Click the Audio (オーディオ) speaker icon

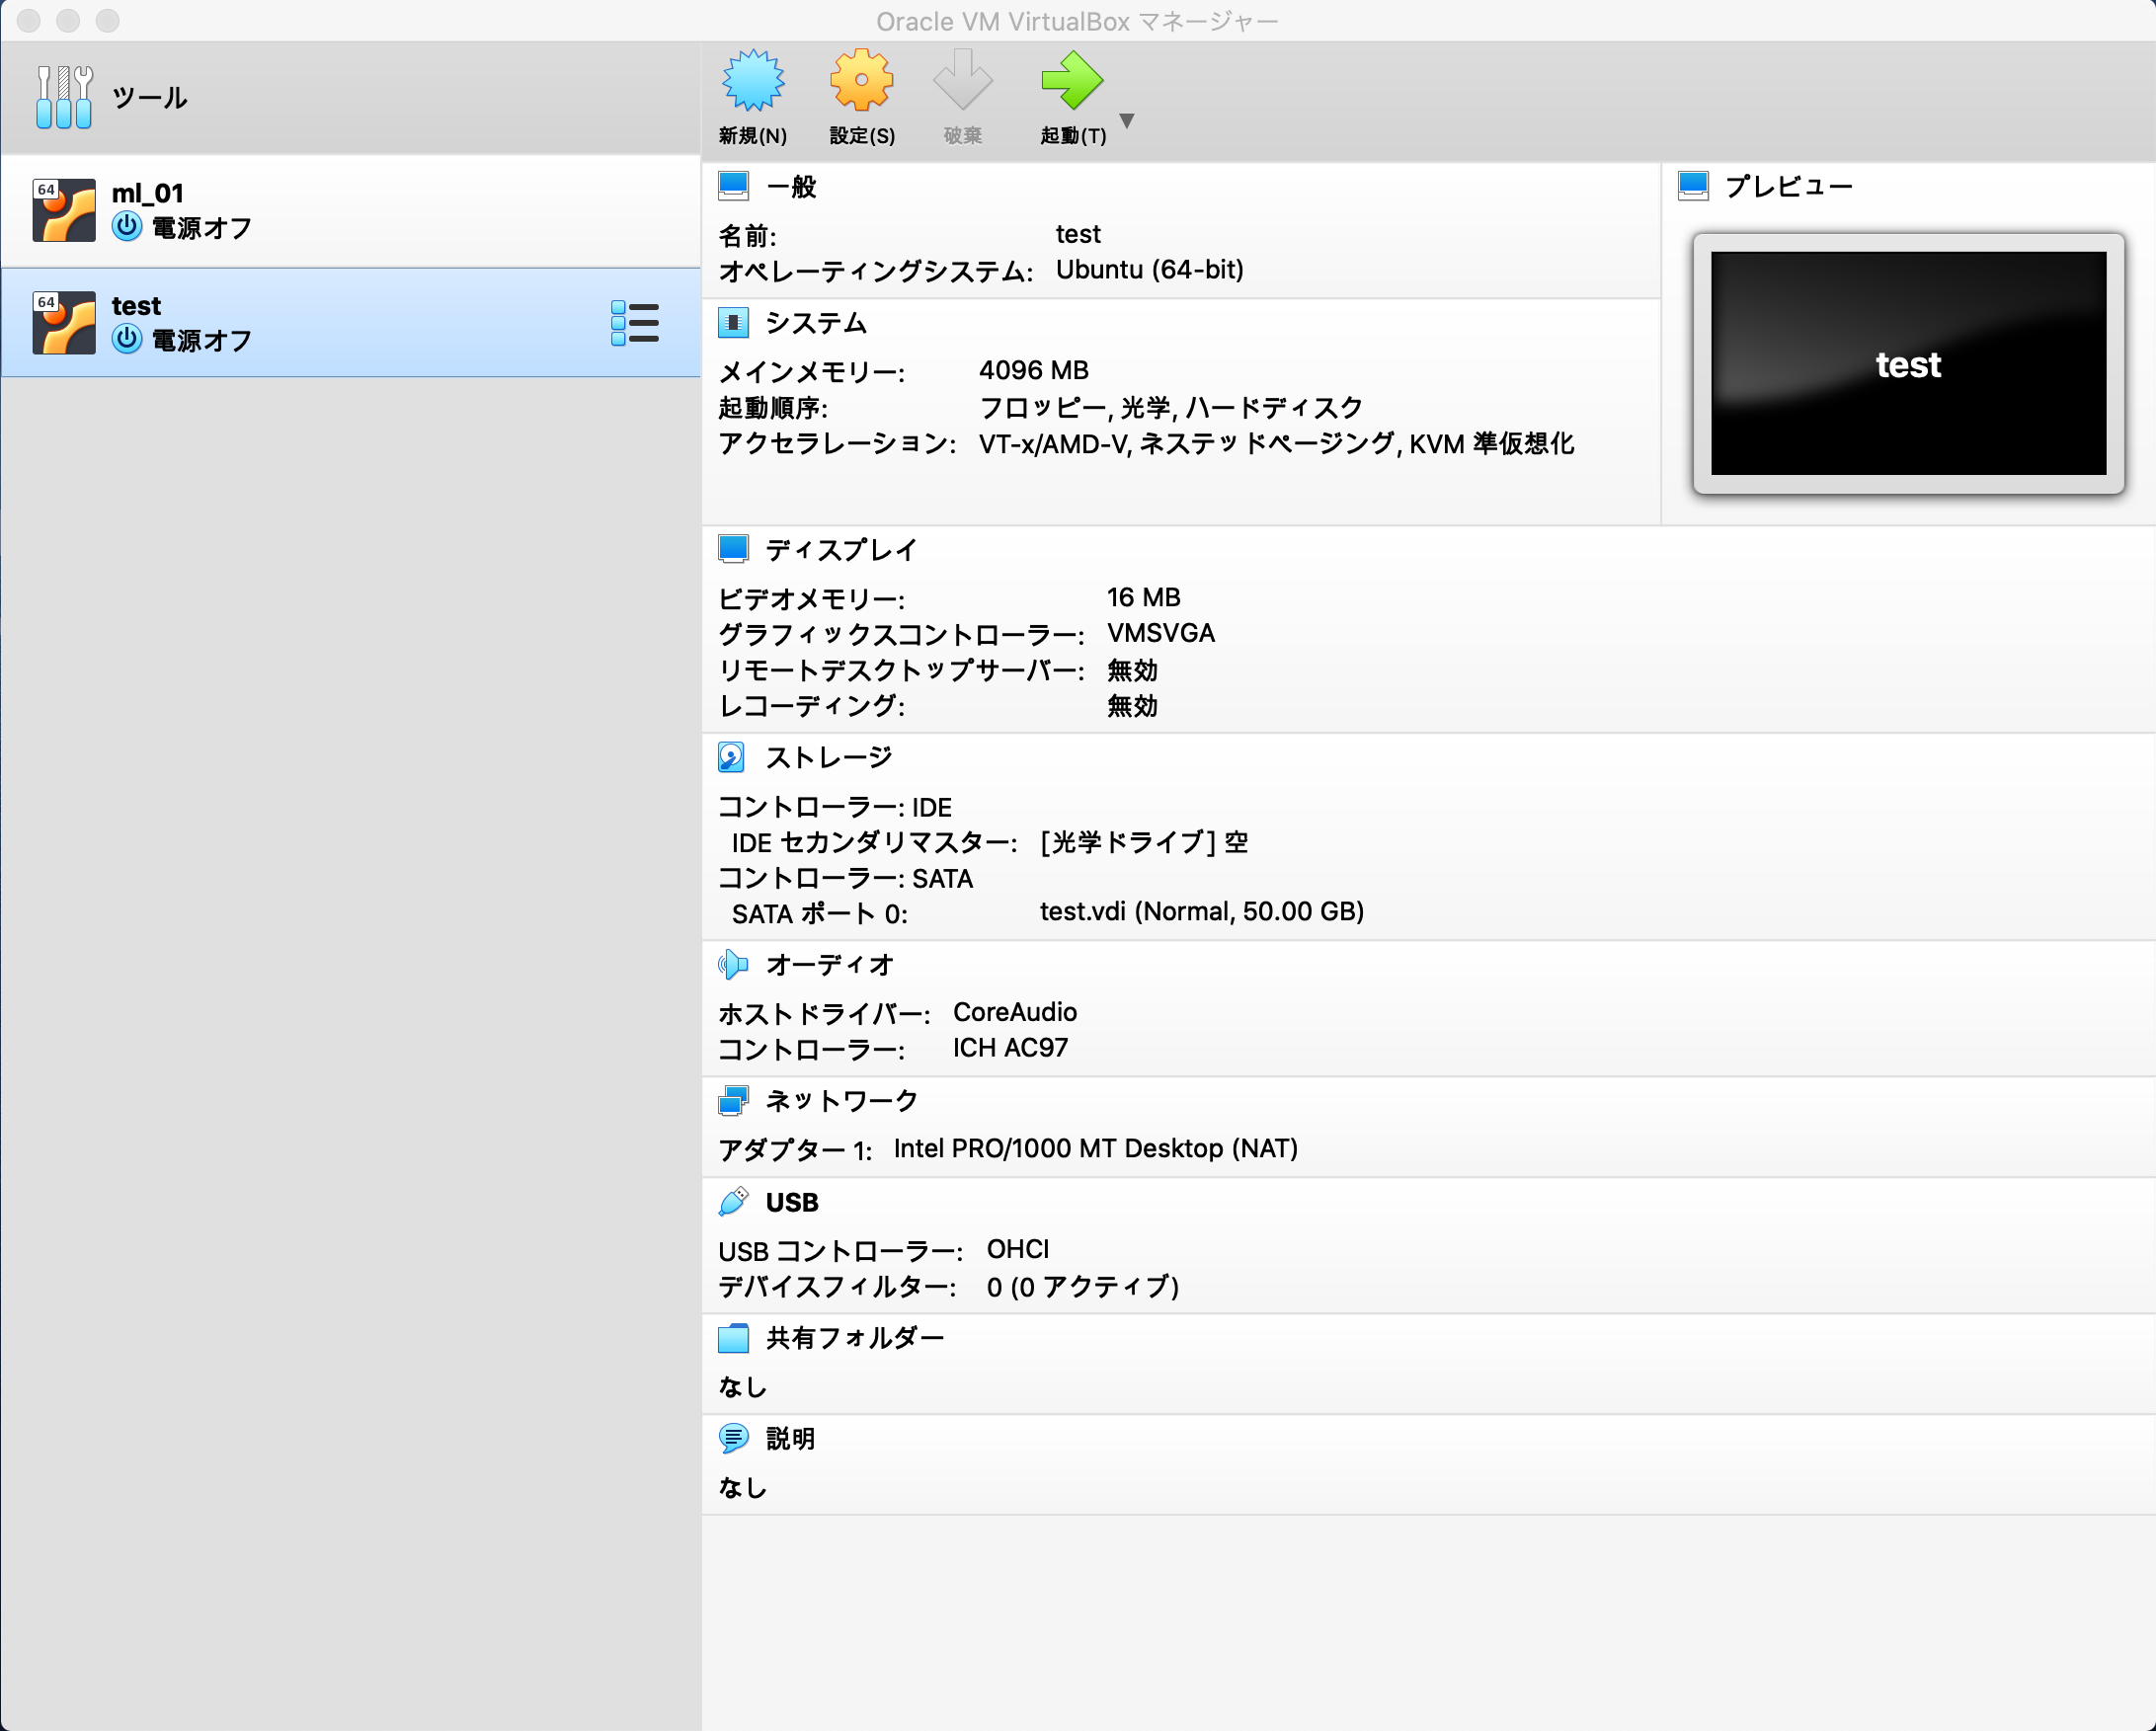click(732, 965)
